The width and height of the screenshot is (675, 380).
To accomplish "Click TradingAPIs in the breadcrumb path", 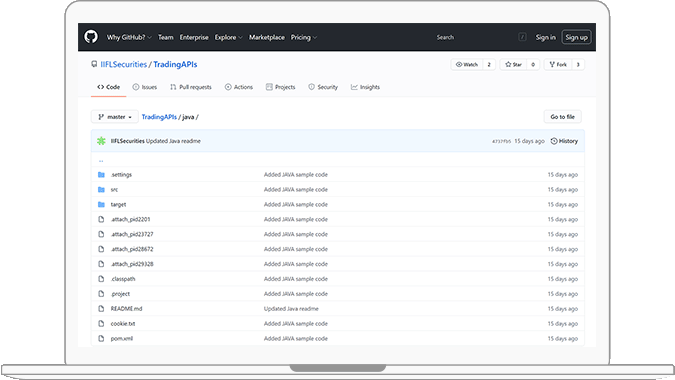I will (x=159, y=117).
